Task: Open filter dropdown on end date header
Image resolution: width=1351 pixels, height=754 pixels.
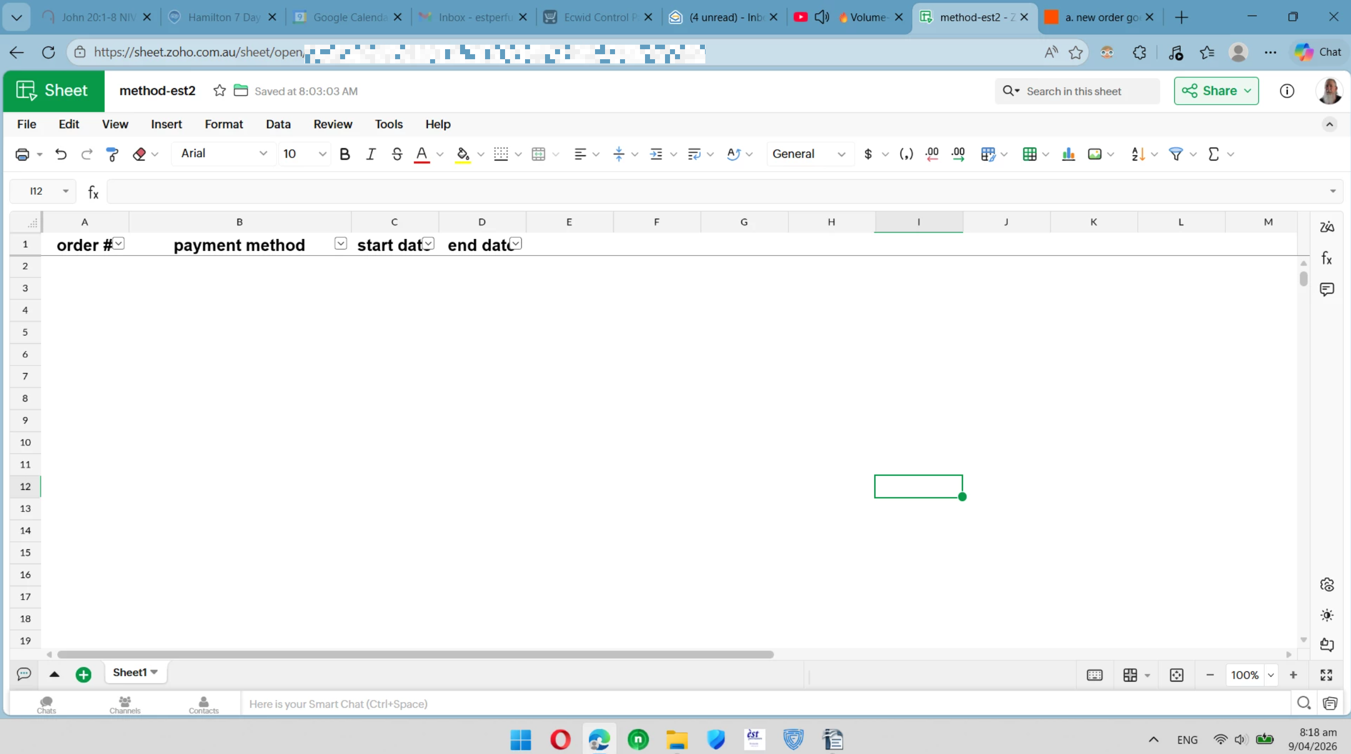Action: coord(515,244)
